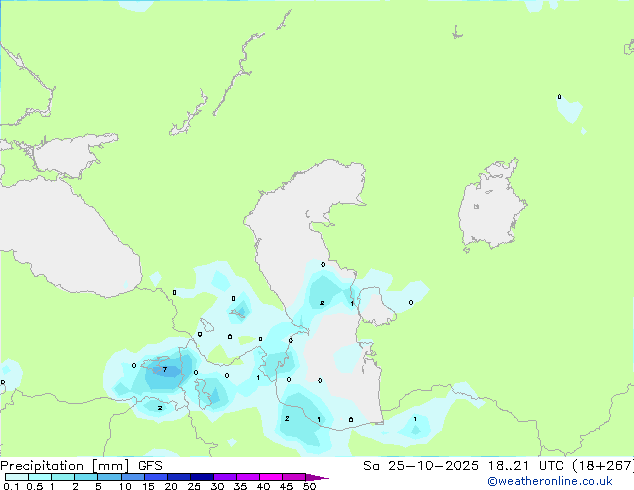Image resolution: width=634 pixels, height=490 pixels.
Task: Click the "18..21 UTC" time text
Action: coord(525,466)
